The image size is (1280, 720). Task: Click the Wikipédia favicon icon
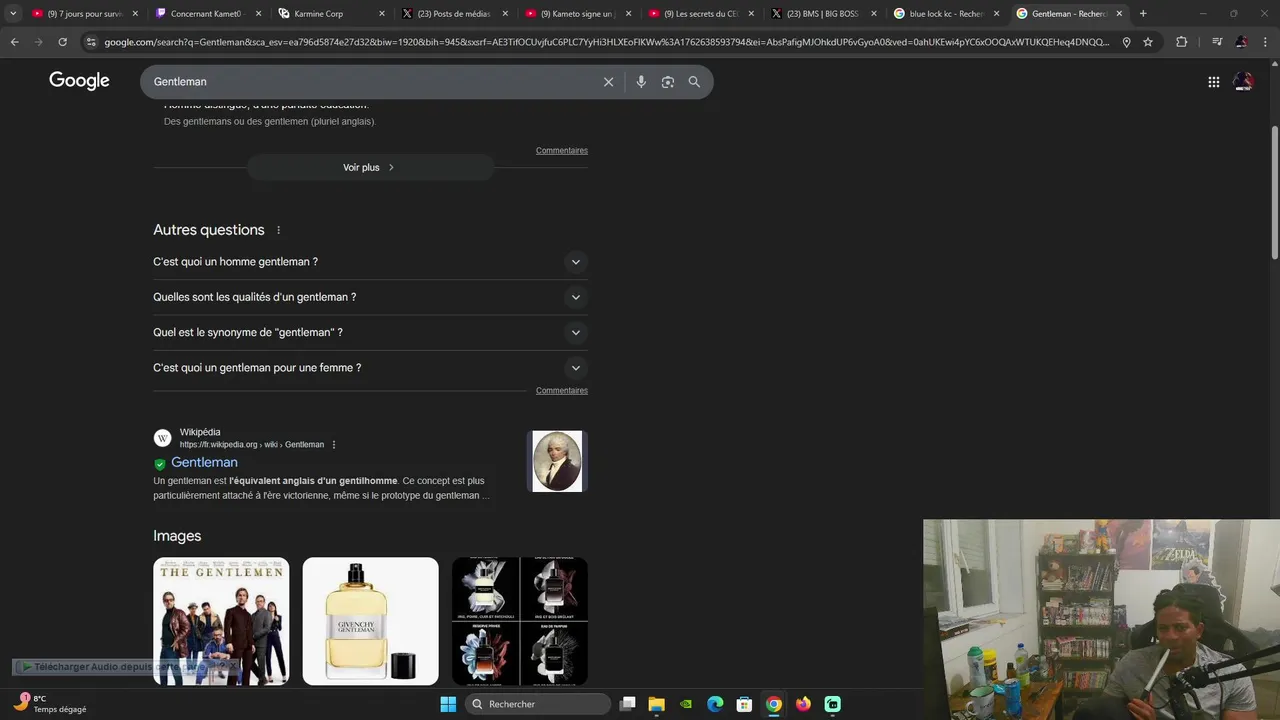point(162,438)
